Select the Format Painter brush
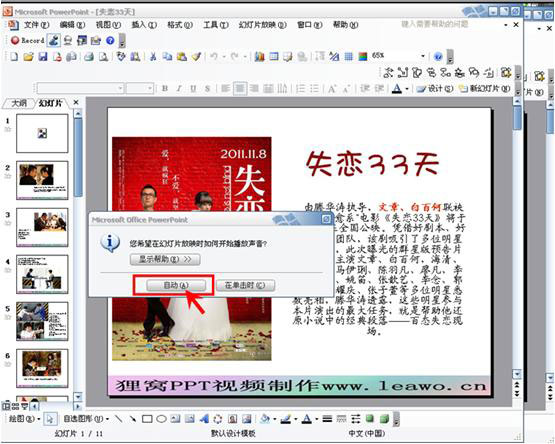The width and height of the screenshot is (555, 444). 196,56
